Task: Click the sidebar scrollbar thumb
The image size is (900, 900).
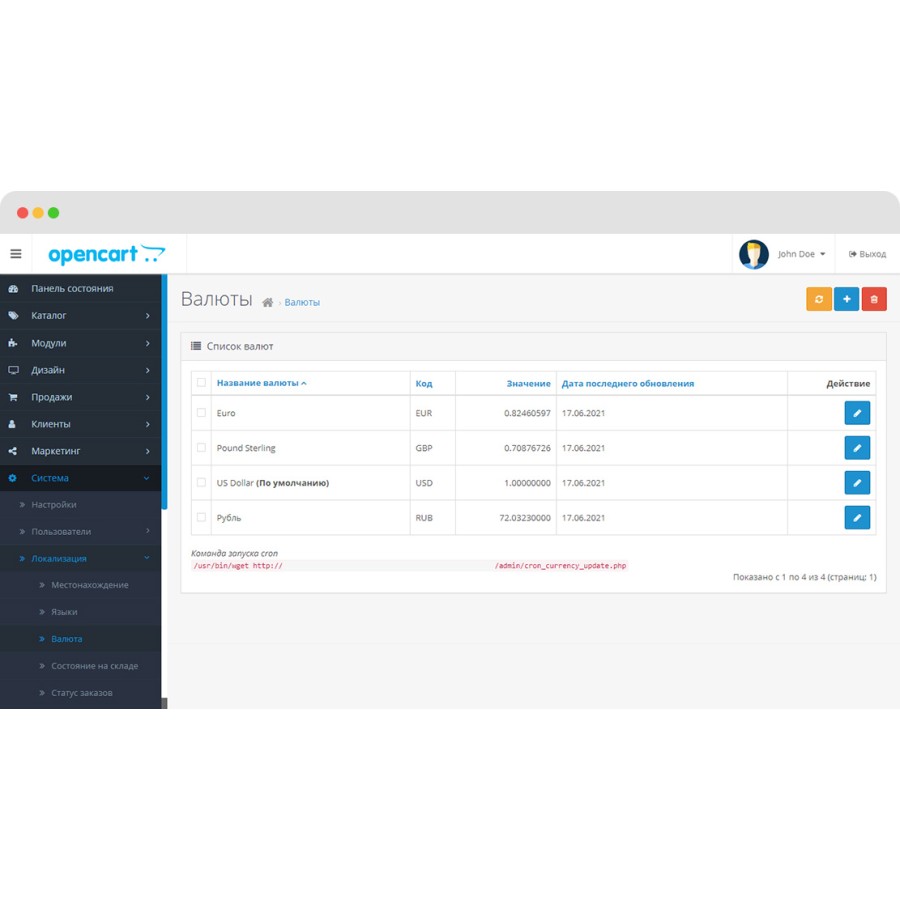Action: 164,392
